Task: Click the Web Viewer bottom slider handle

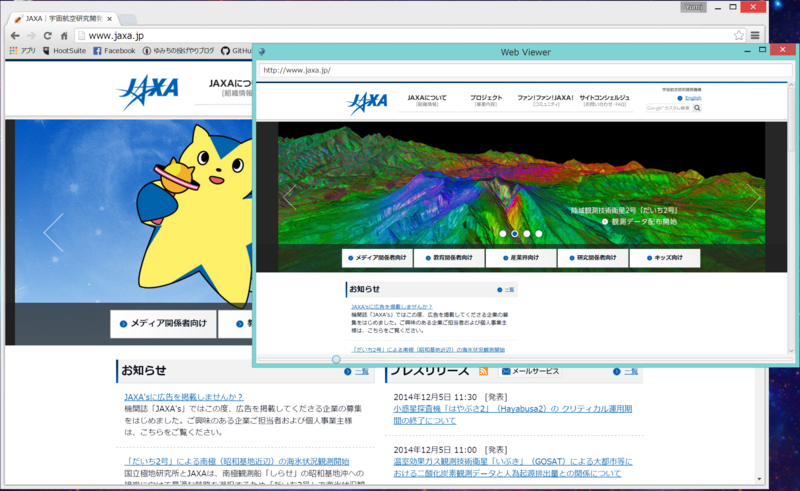Action: coord(336,359)
